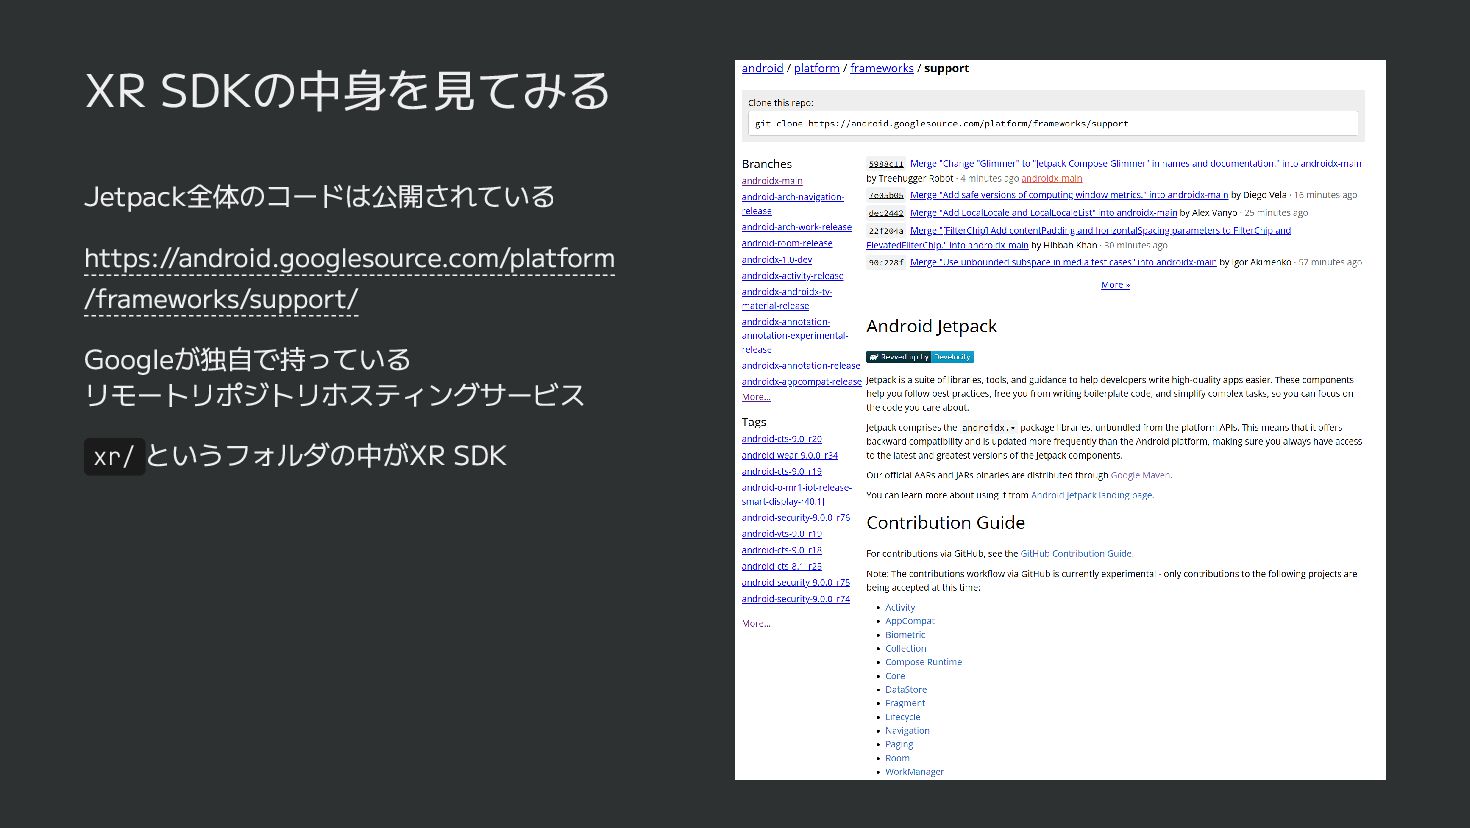Open the android.googlesource.com support URL on the slide
Image resolution: width=1470 pixels, height=828 pixels.
tap(349, 279)
